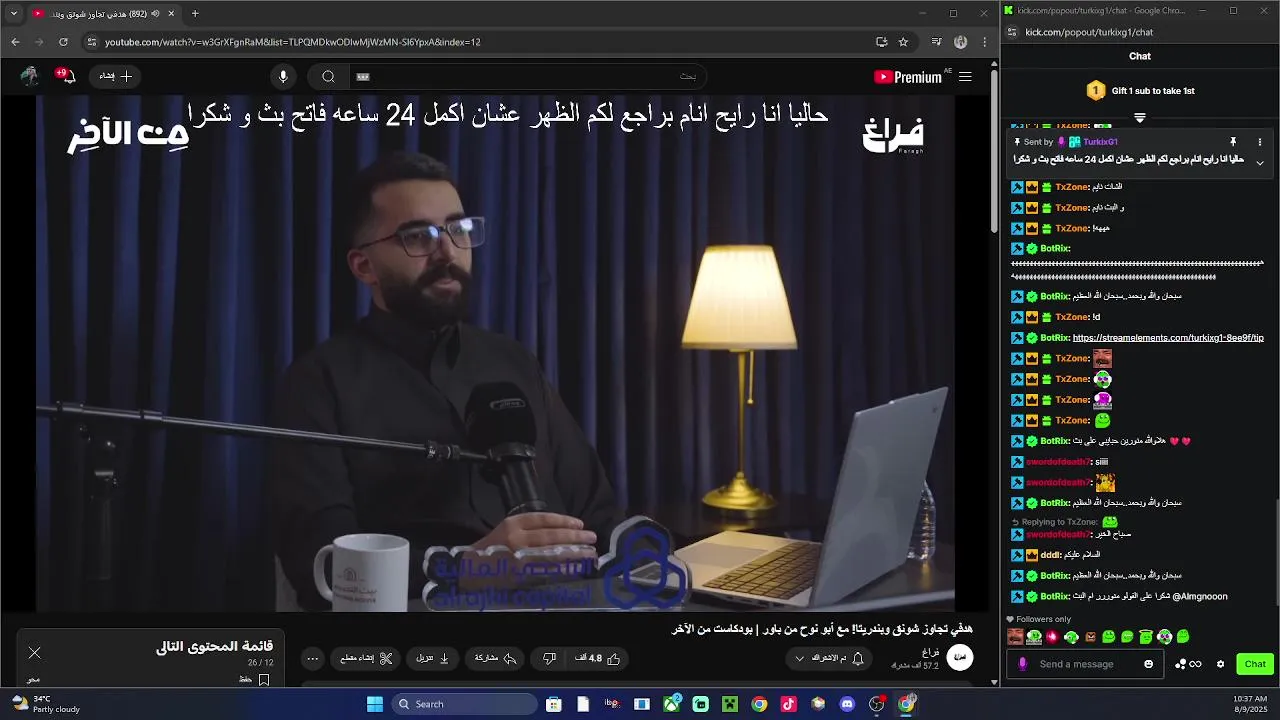The height and width of the screenshot is (720, 1280).
Task: Insert the red glowing emote in quick row
Action: [x=1052, y=636]
